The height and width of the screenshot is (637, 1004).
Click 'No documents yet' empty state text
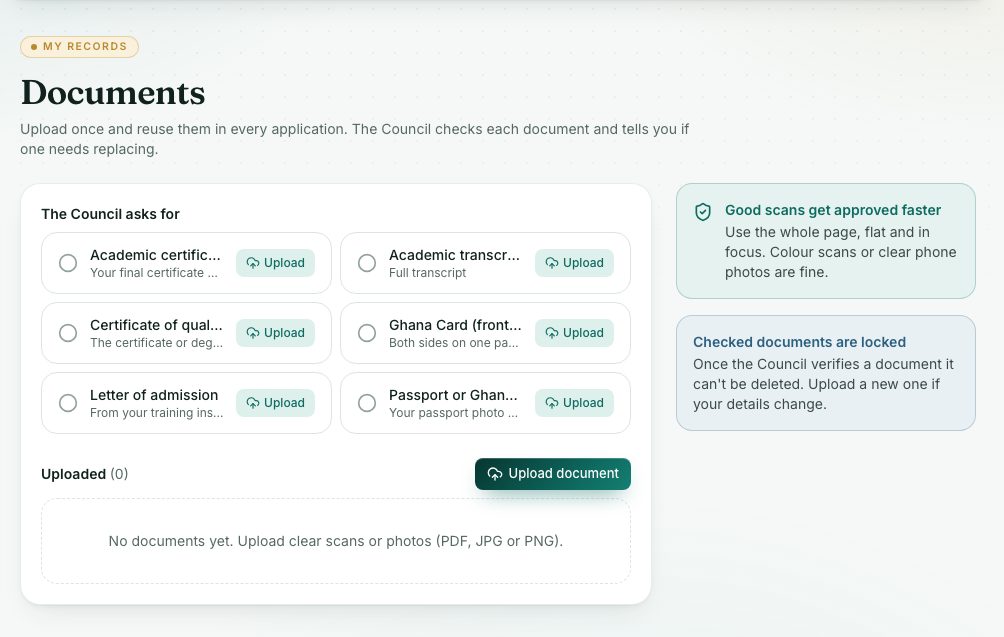(x=336, y=541)
